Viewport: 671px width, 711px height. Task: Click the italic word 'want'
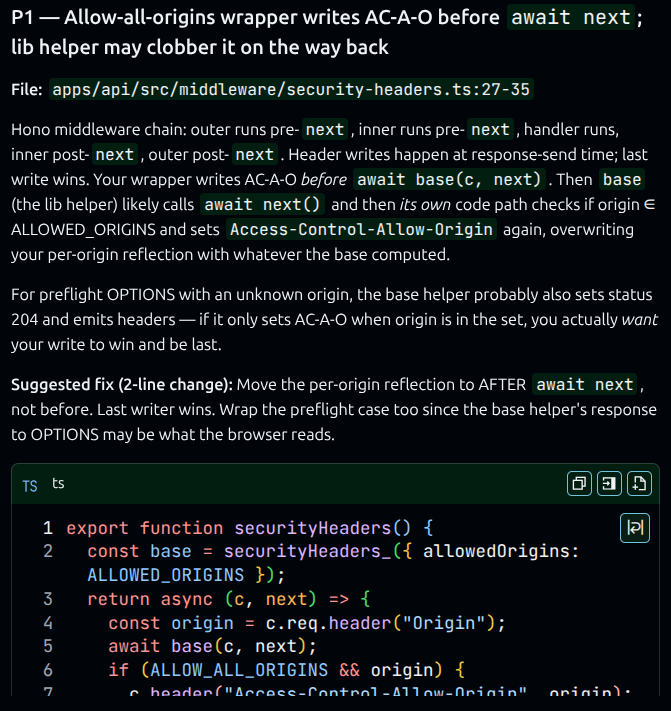coord(639,319)
